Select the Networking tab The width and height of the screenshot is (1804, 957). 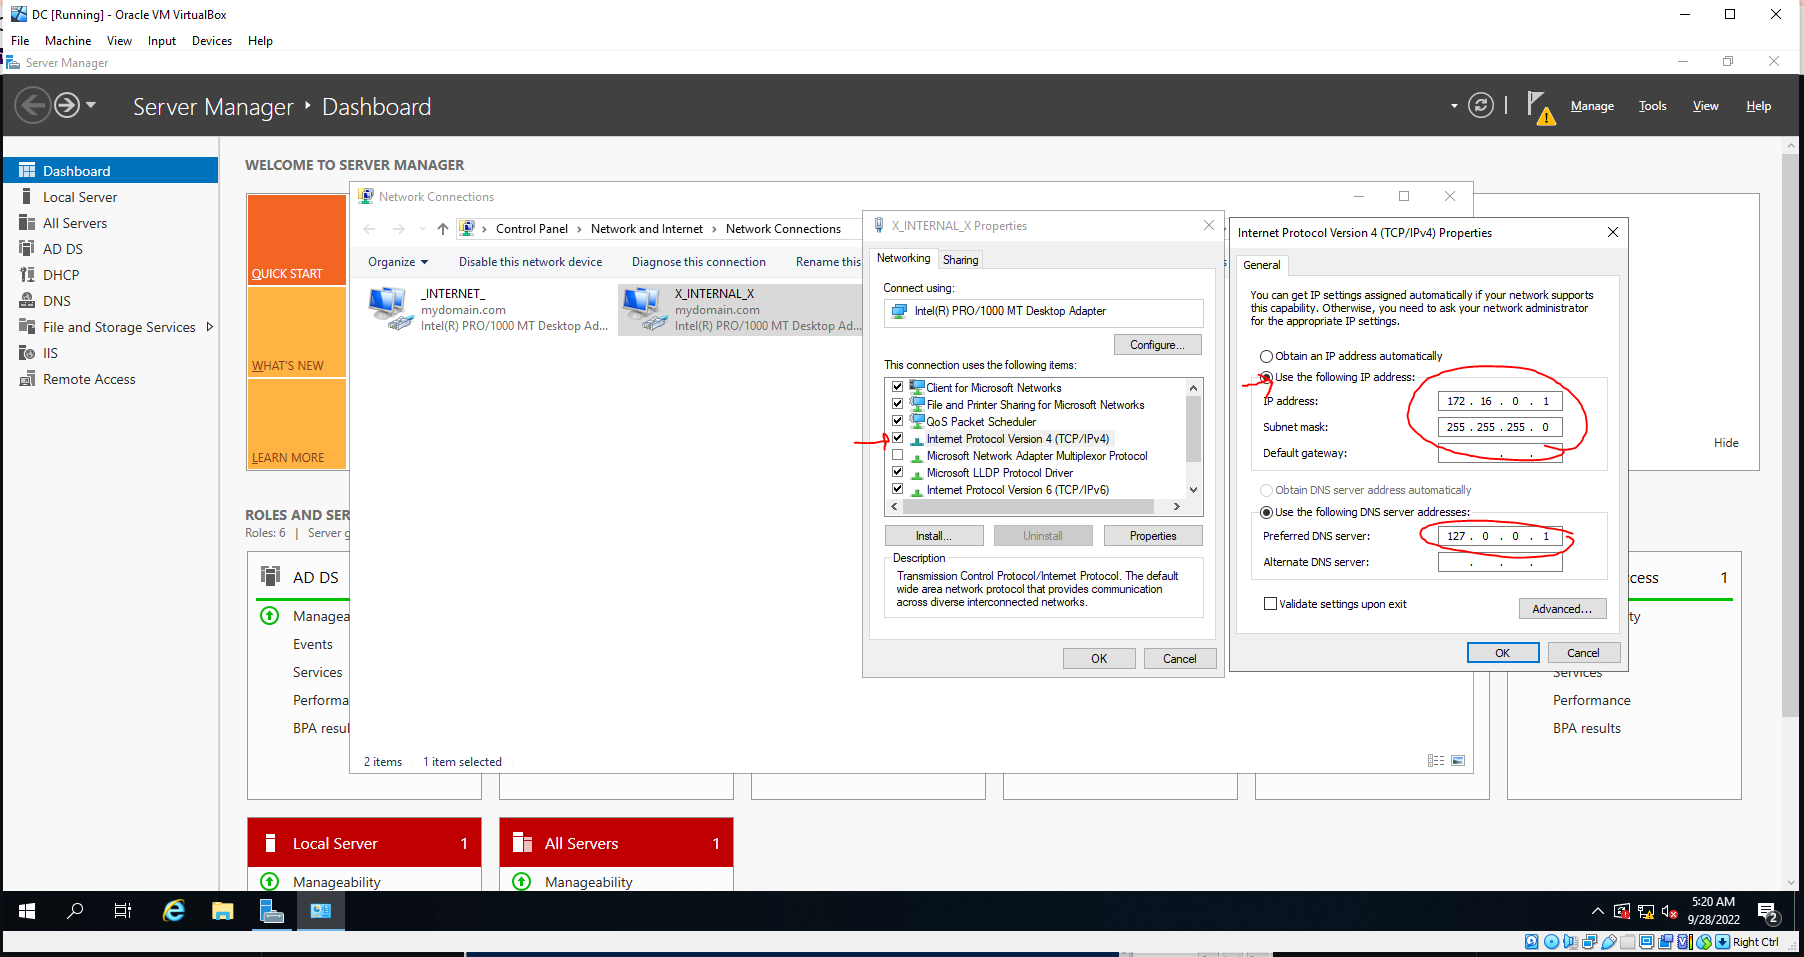coord(904,258)
